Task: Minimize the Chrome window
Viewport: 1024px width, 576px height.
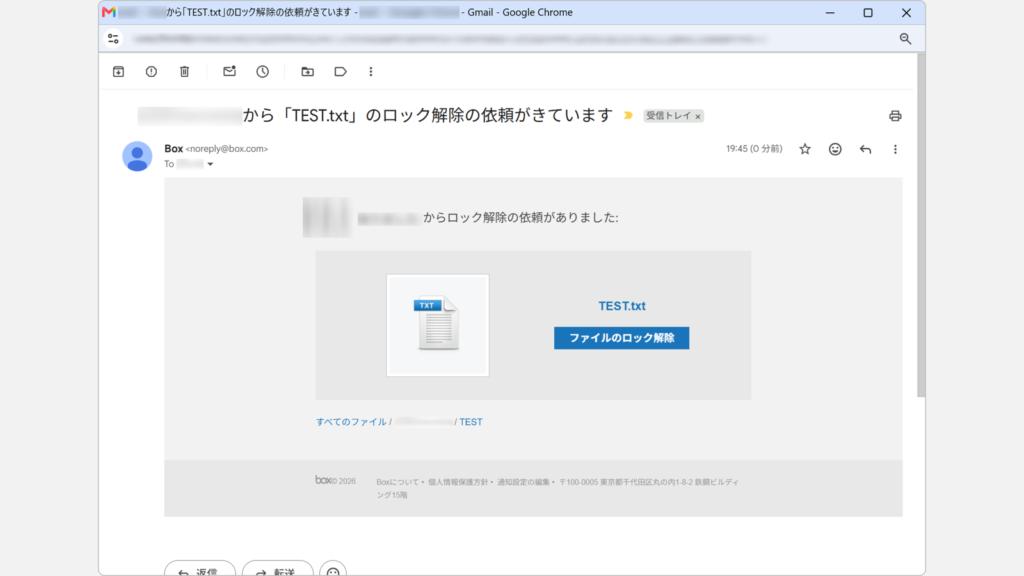Action: click(x=830, y=12)
